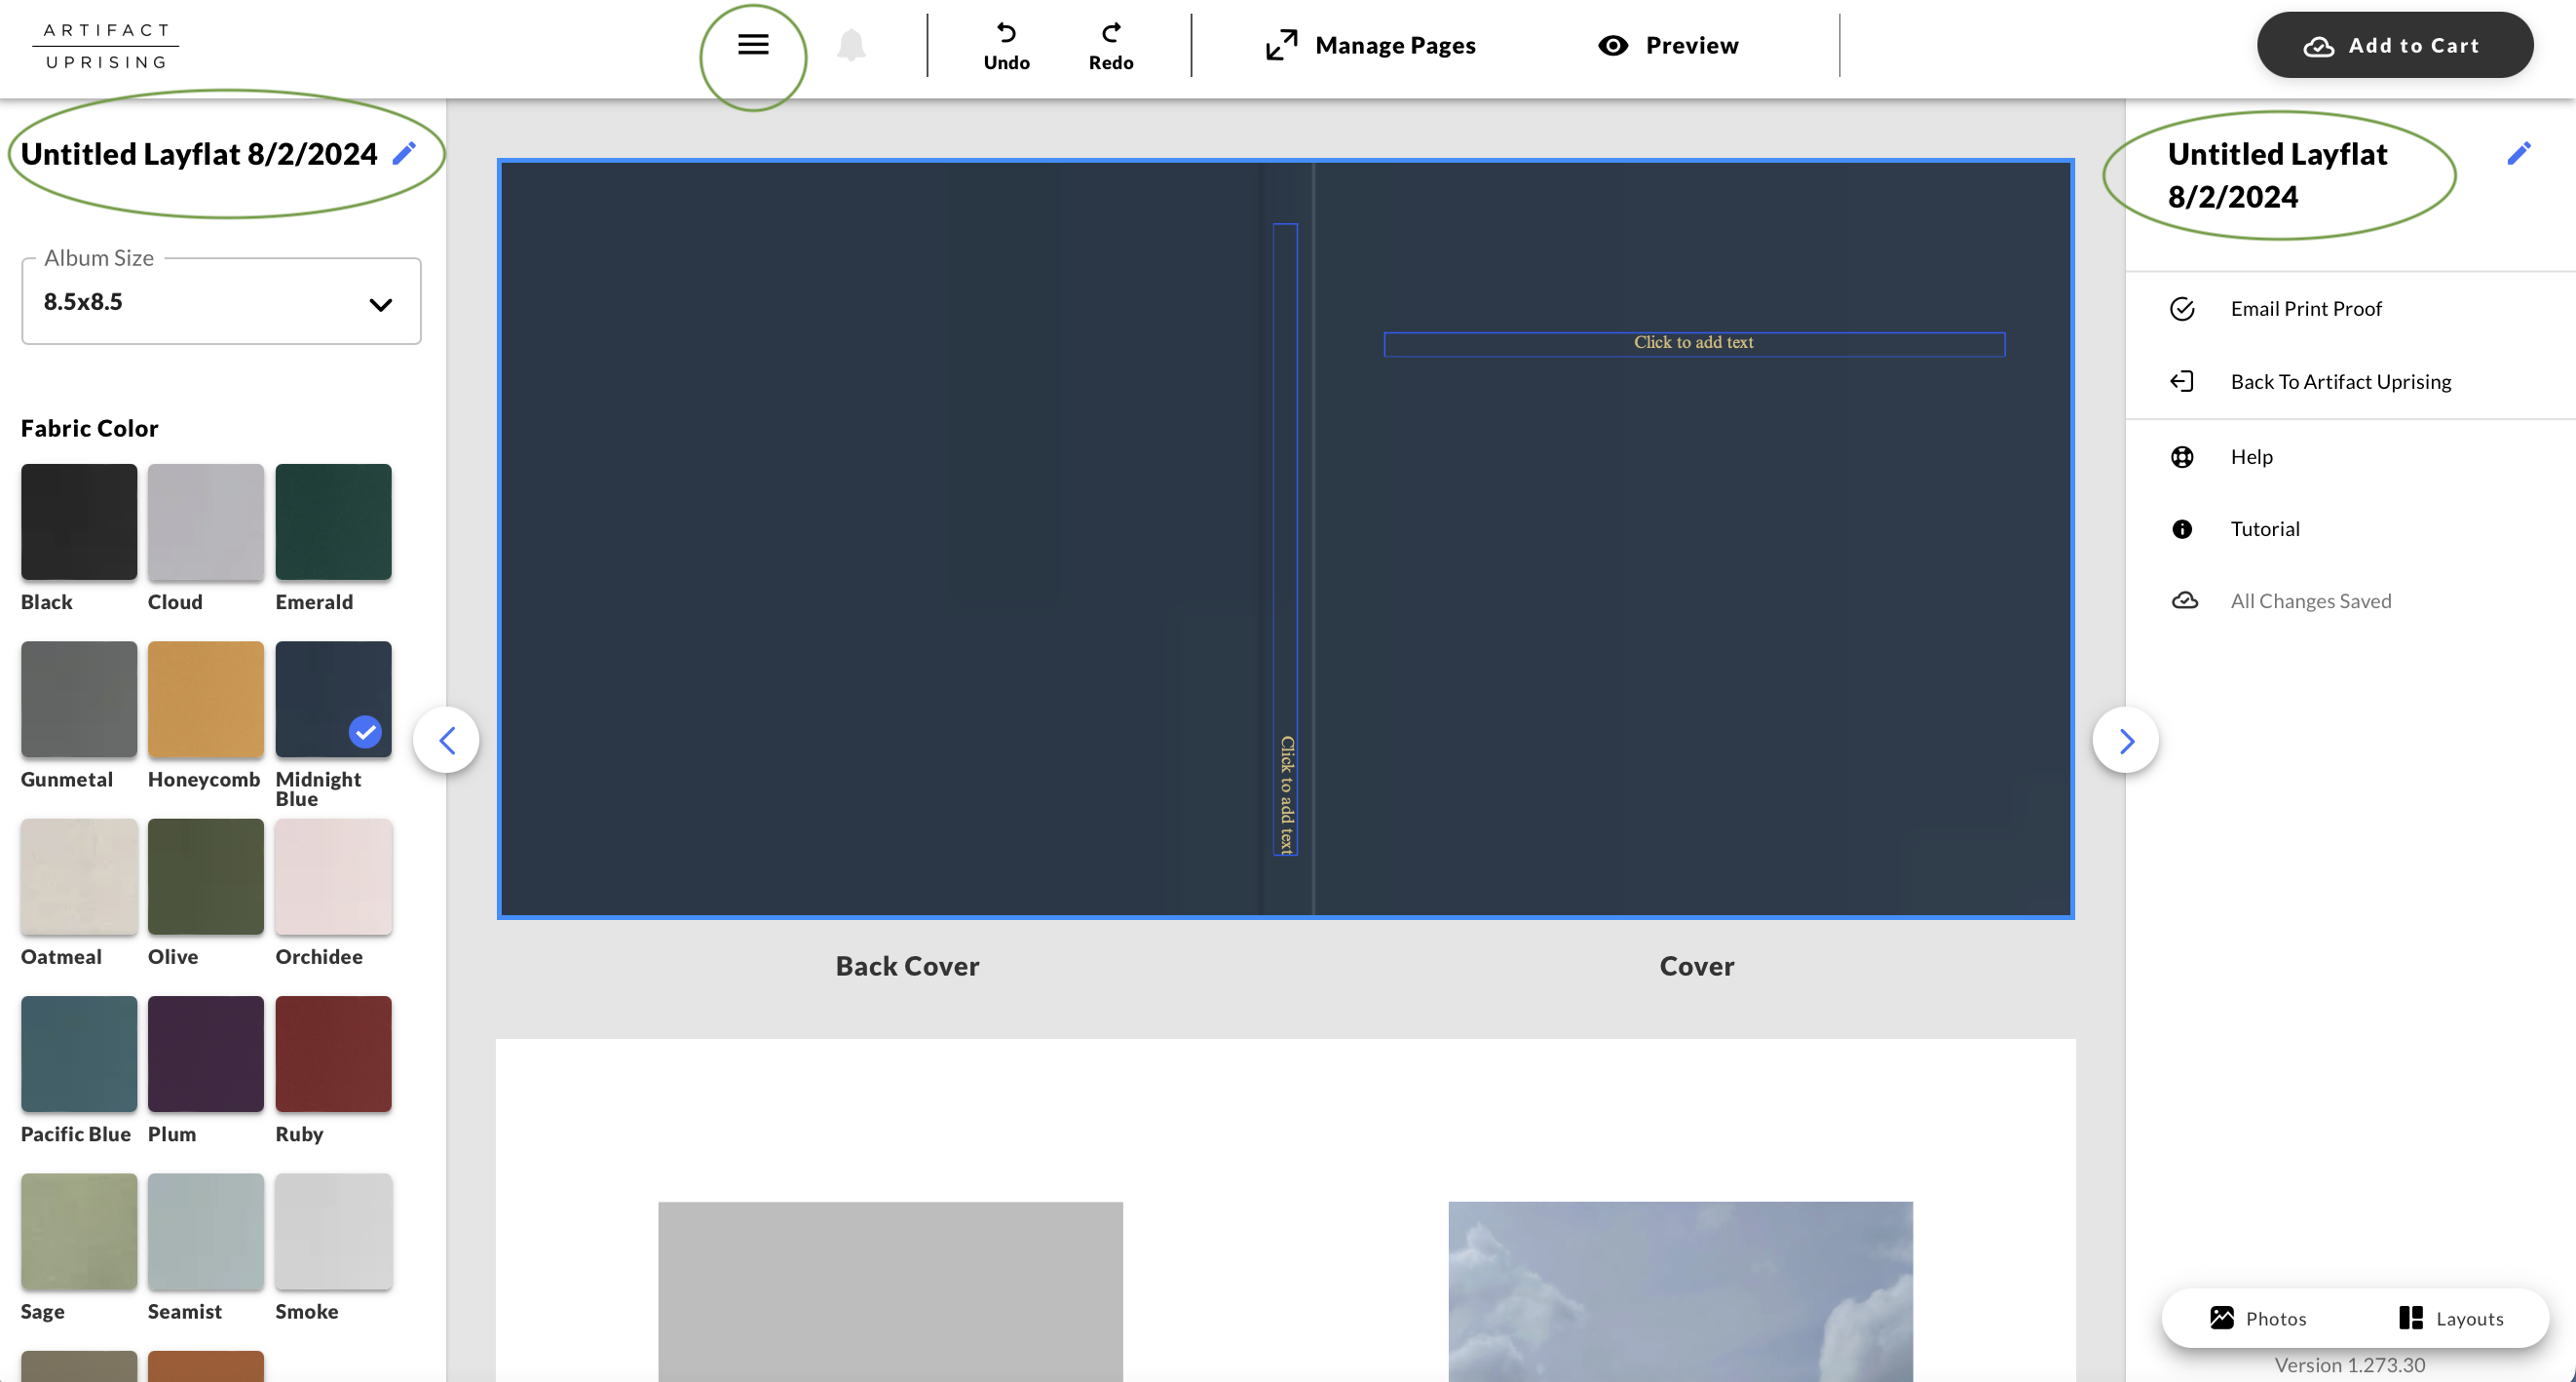2576x1382 pixels.
Task: Edit album title in right panel
Action: (x=2519, y=153)
